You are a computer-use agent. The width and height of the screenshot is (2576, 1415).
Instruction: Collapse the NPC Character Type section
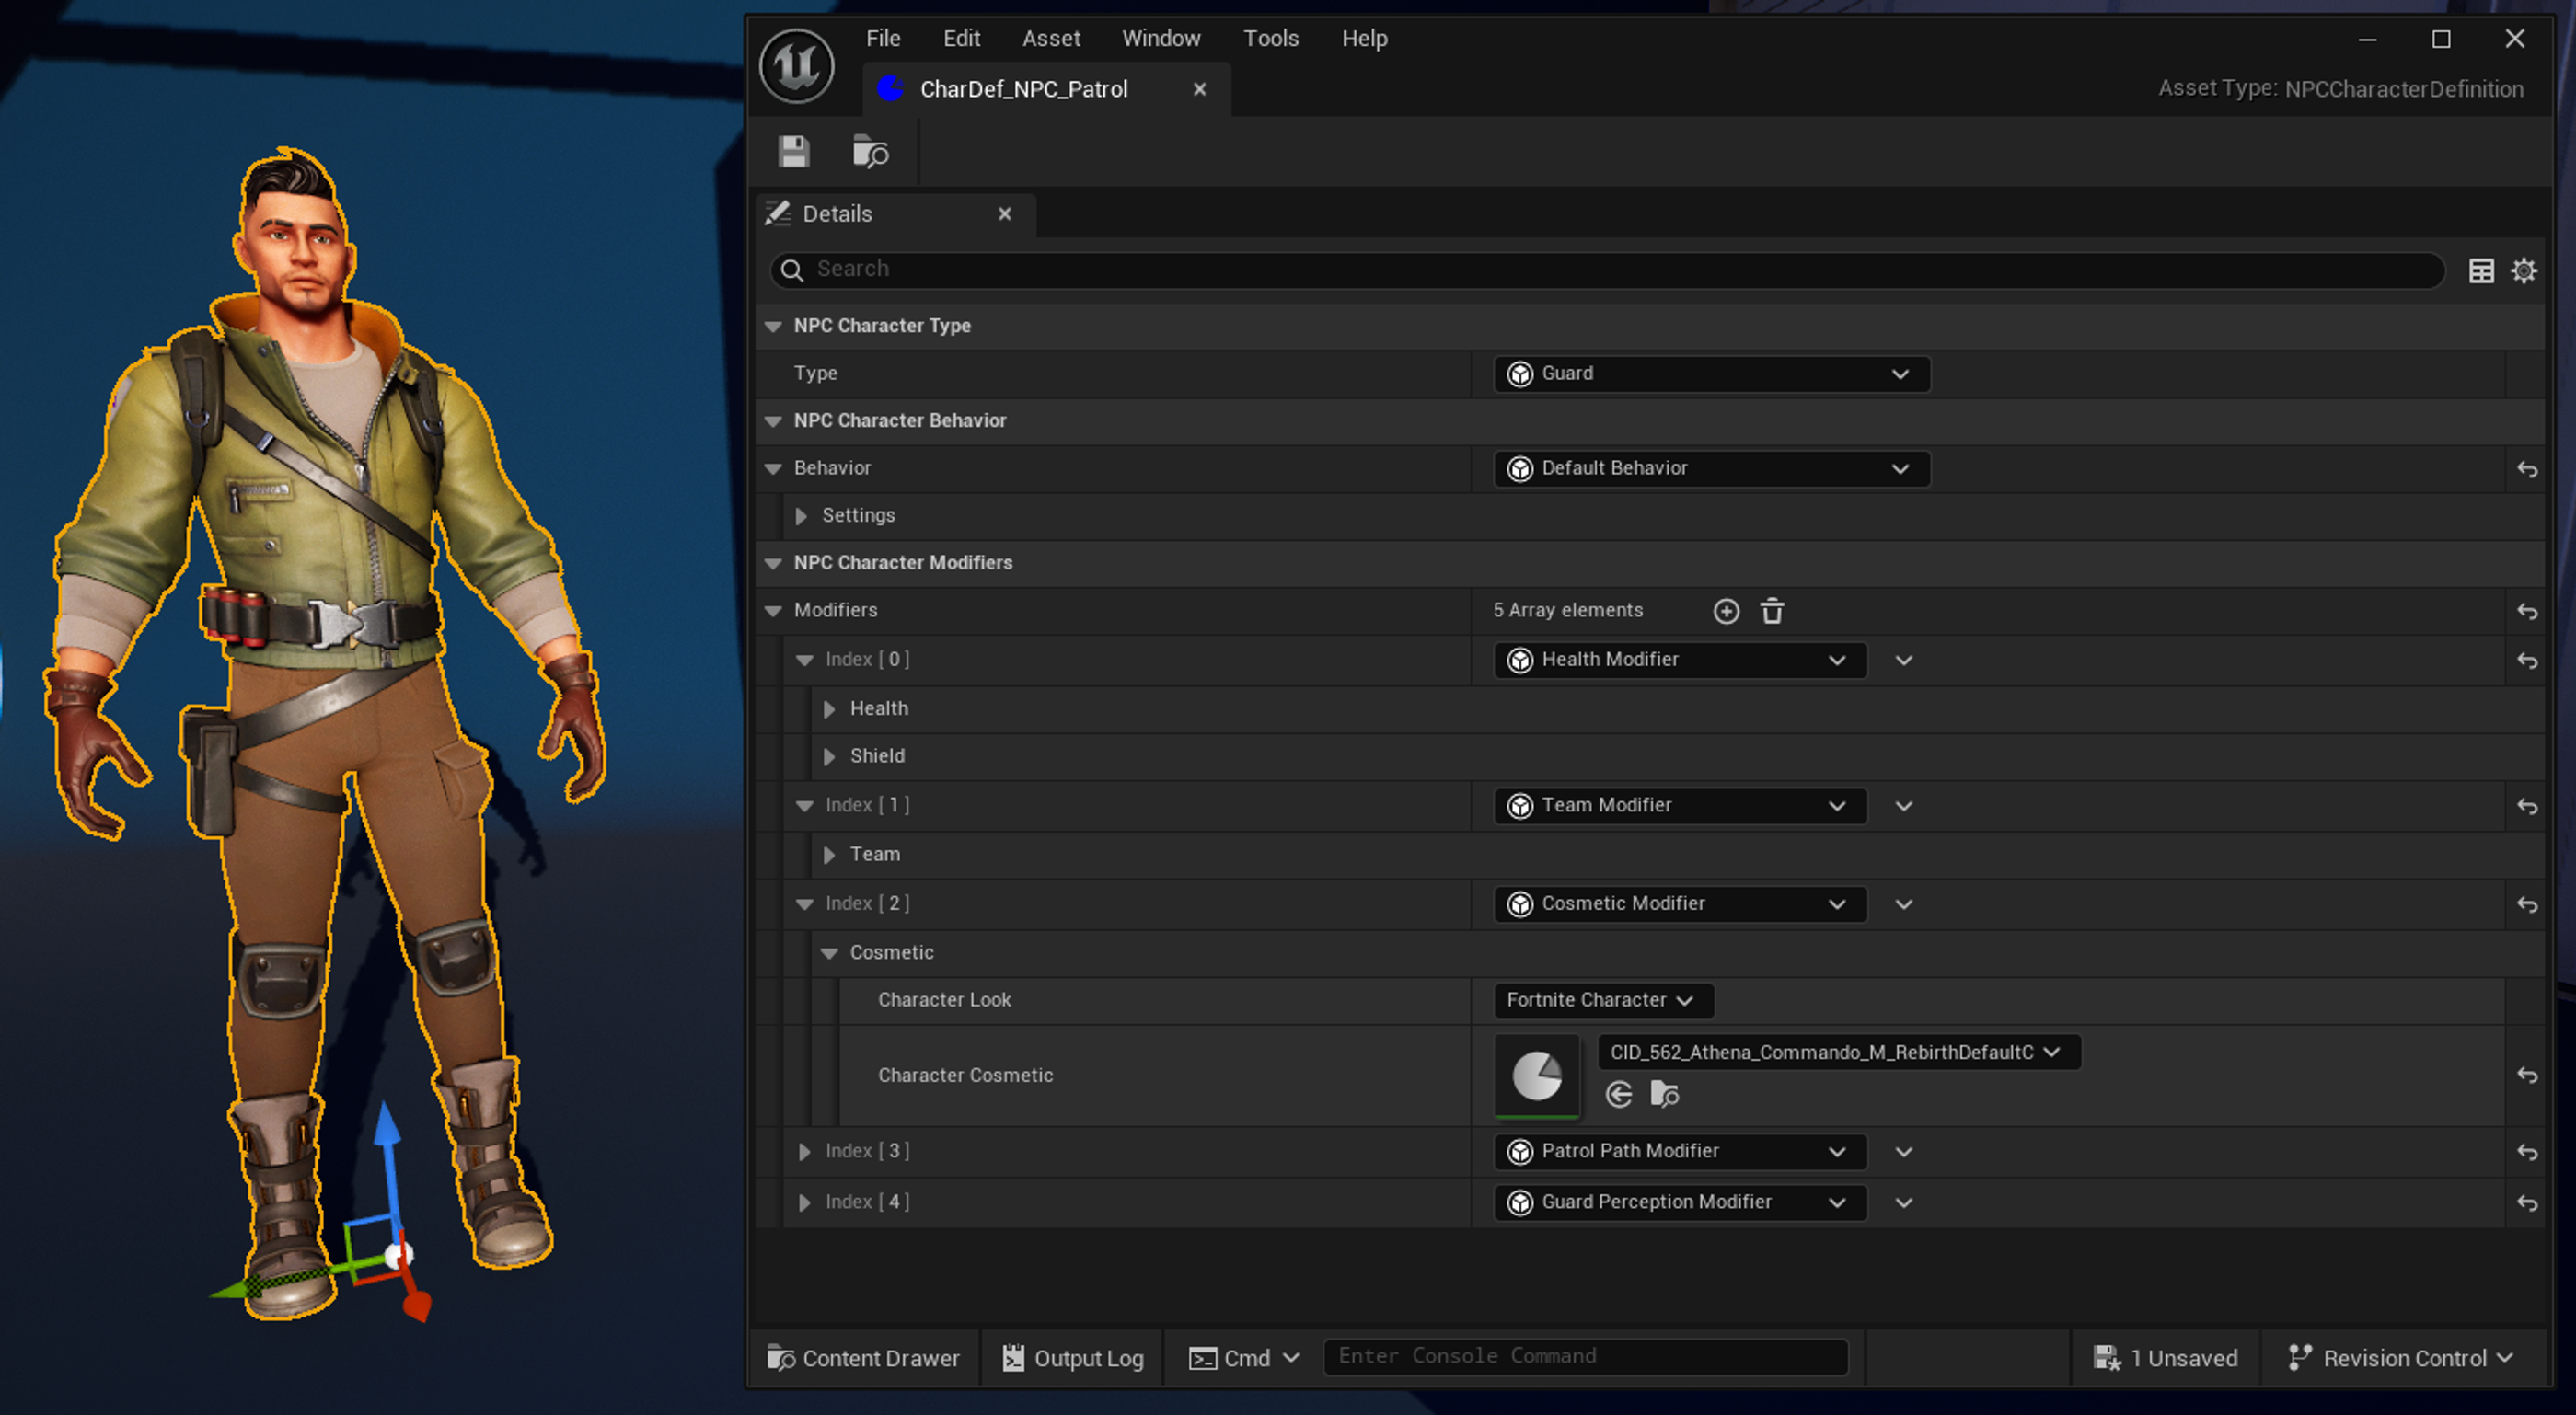point(773,326)
